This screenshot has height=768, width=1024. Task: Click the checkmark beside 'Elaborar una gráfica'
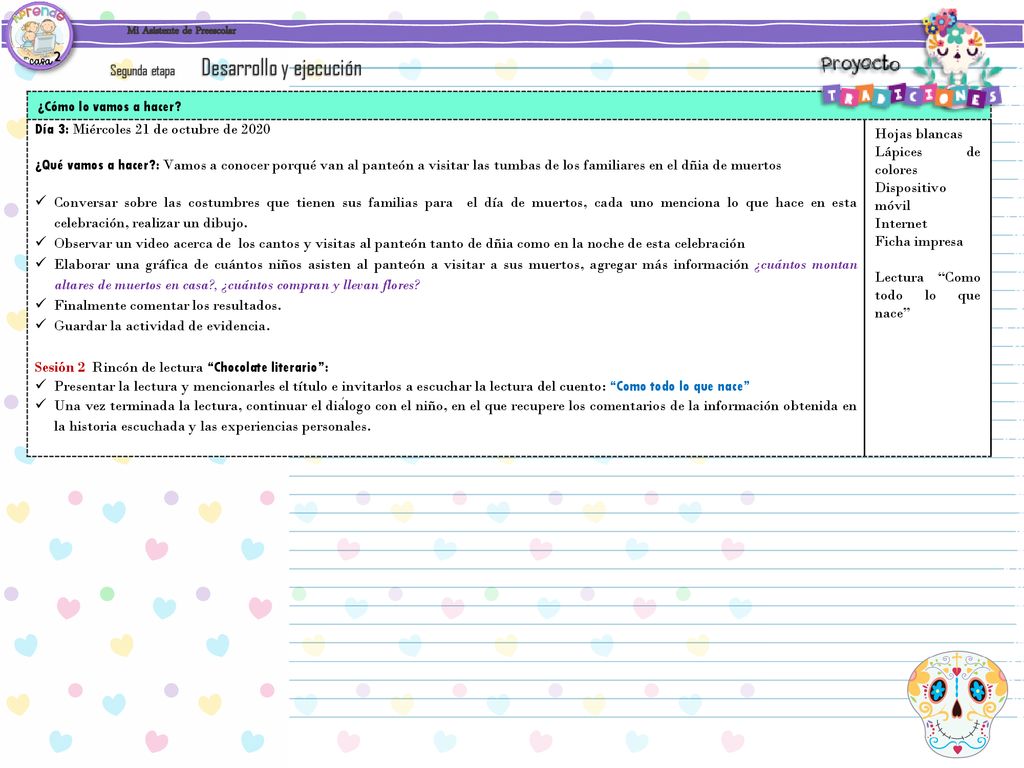coord(41,263)
